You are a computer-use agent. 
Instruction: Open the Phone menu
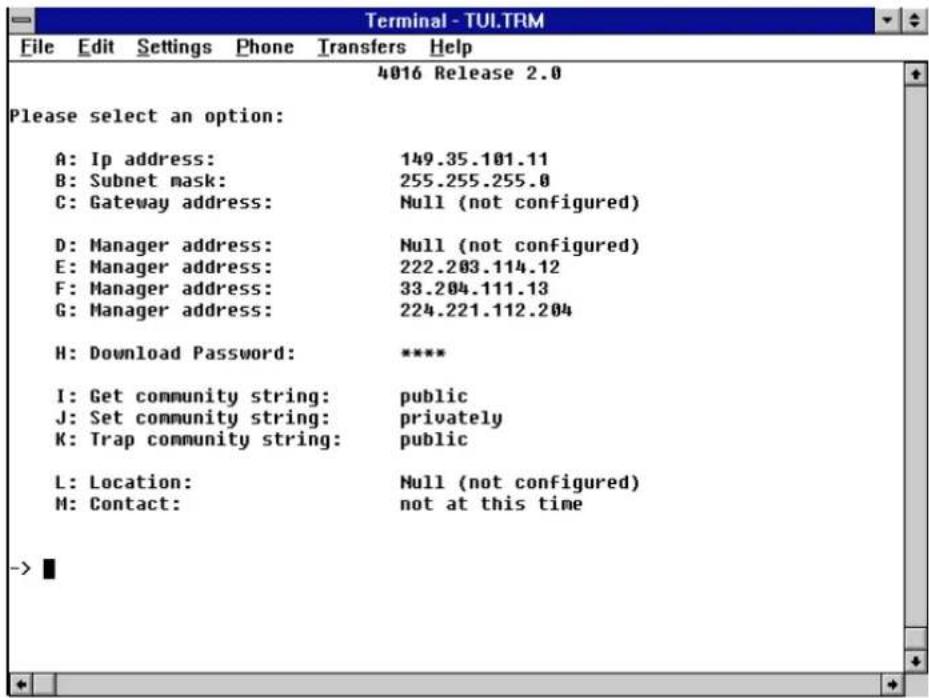click(264, 47)
